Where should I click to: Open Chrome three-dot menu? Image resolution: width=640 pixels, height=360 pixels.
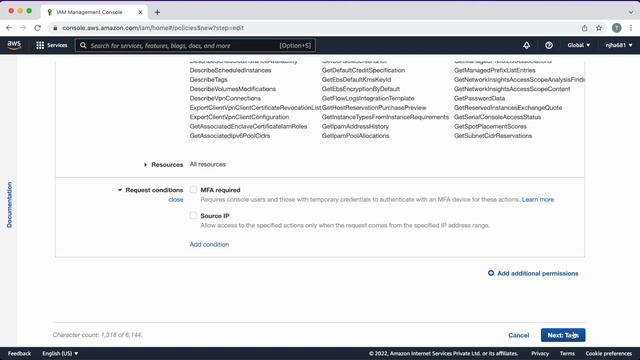coord(631,28)
